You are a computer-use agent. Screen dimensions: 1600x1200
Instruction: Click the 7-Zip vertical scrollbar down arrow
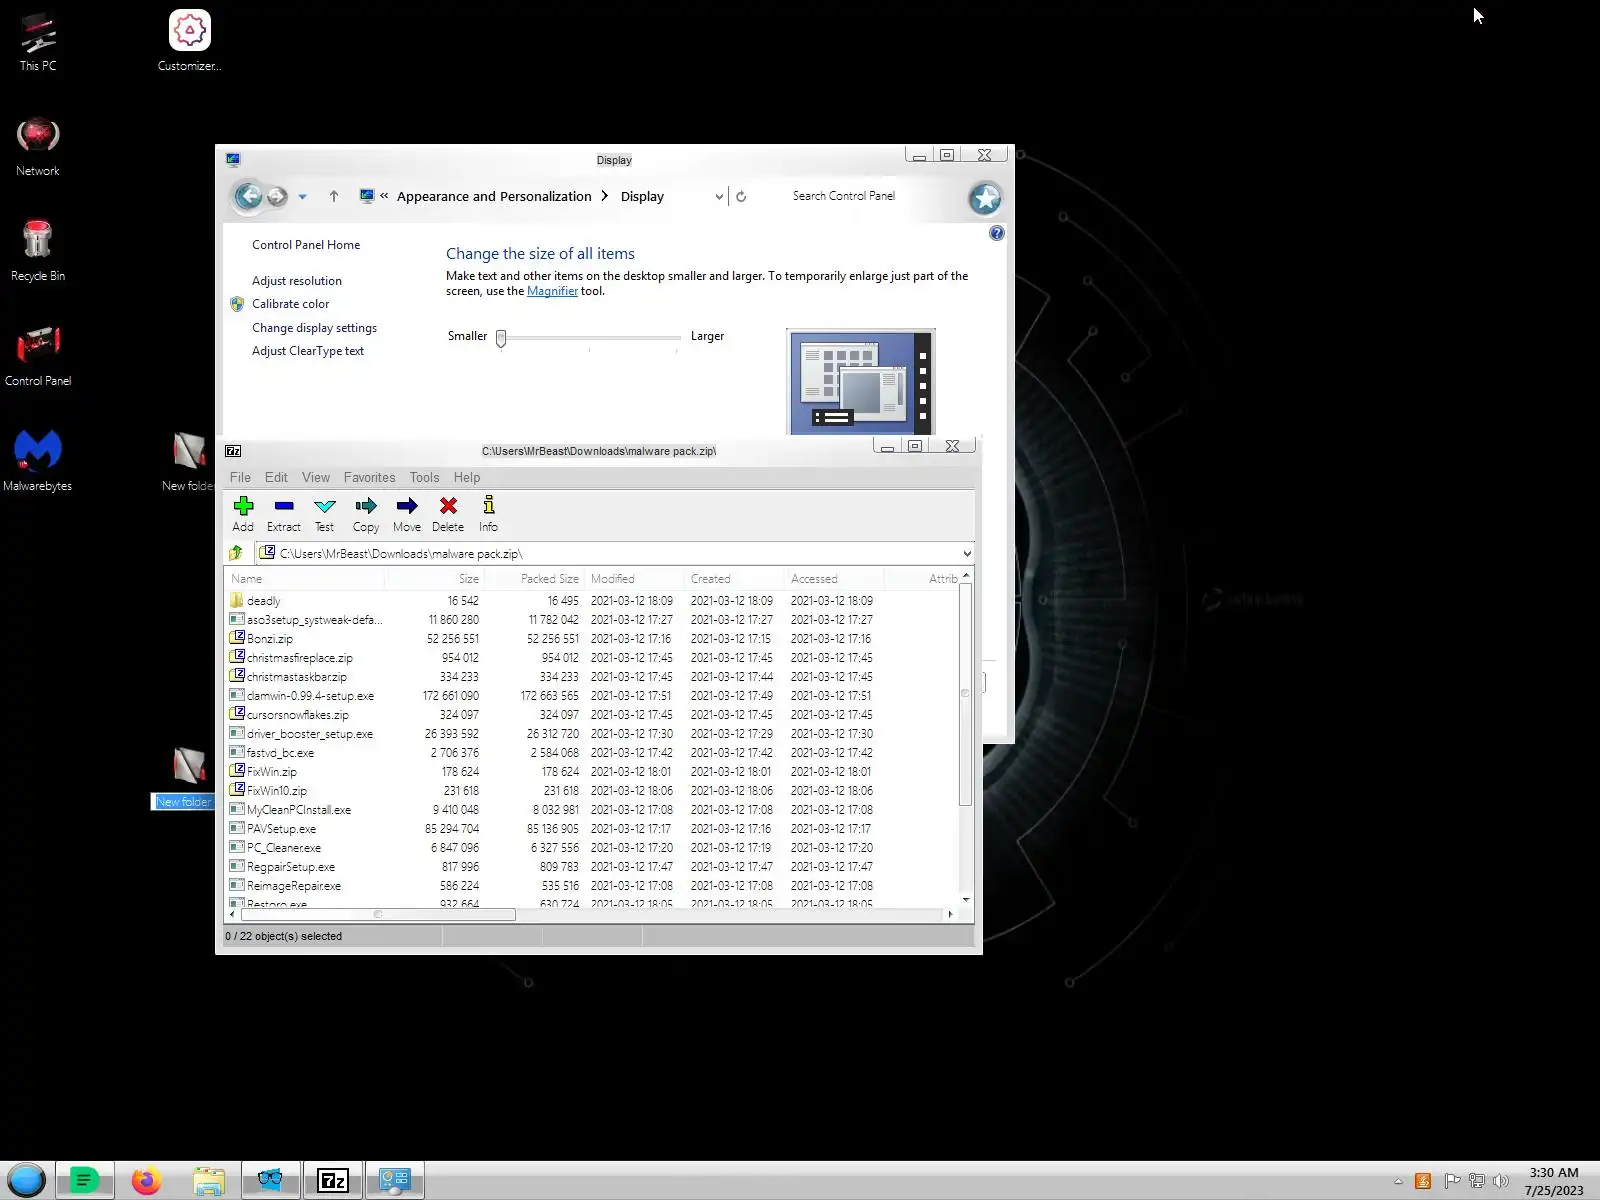pos(966,900)
